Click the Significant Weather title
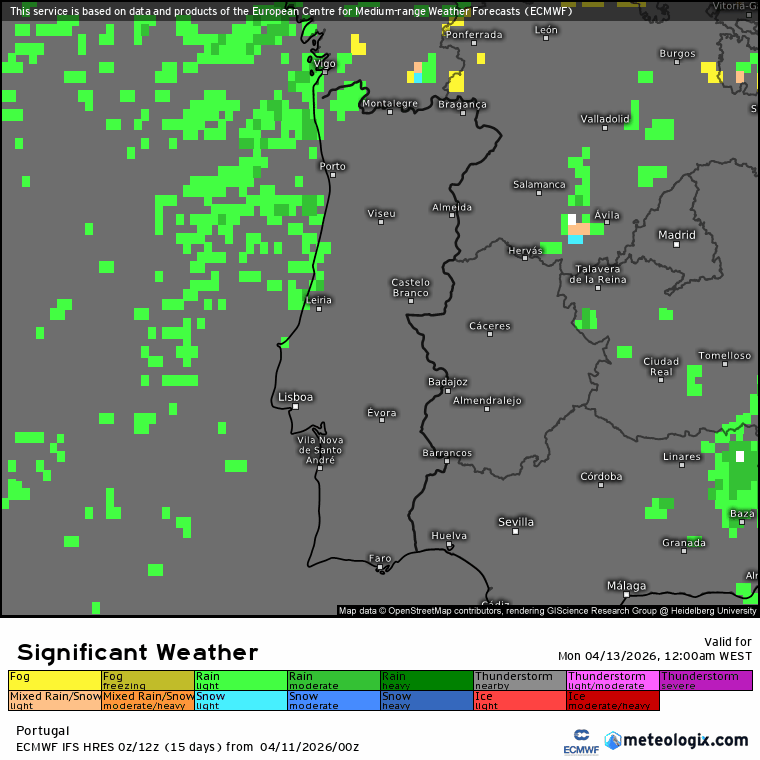 point(137,652)
